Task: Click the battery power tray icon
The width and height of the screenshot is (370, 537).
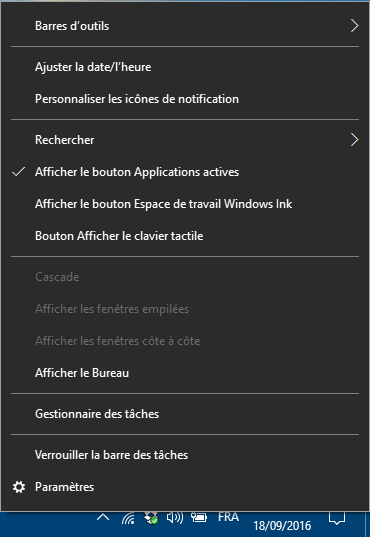Action: 199,517
